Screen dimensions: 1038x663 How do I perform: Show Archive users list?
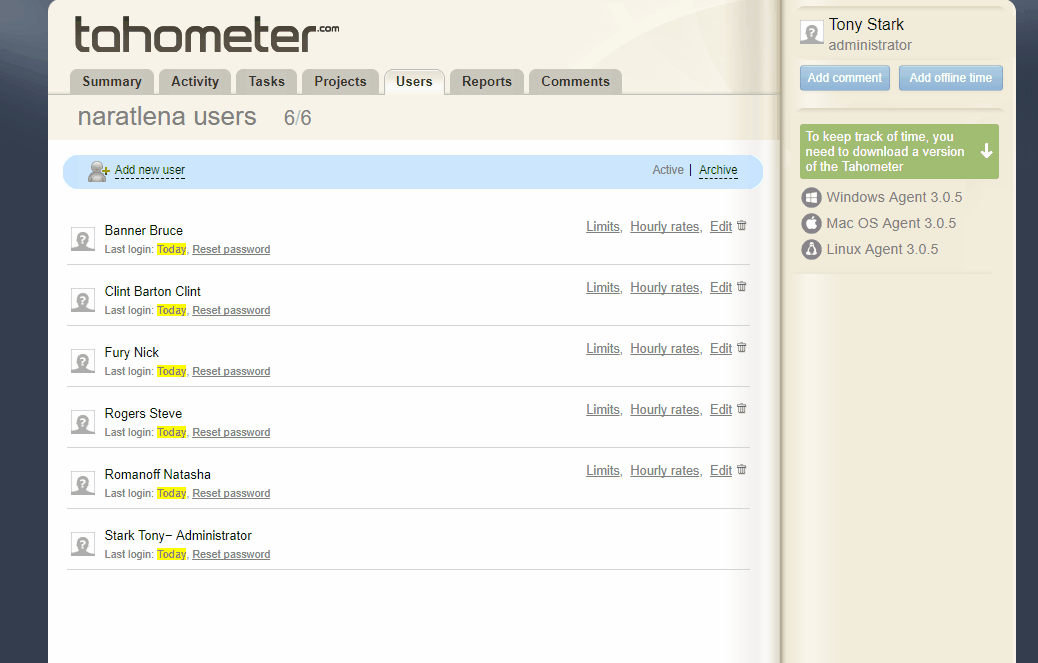point(718,170)
